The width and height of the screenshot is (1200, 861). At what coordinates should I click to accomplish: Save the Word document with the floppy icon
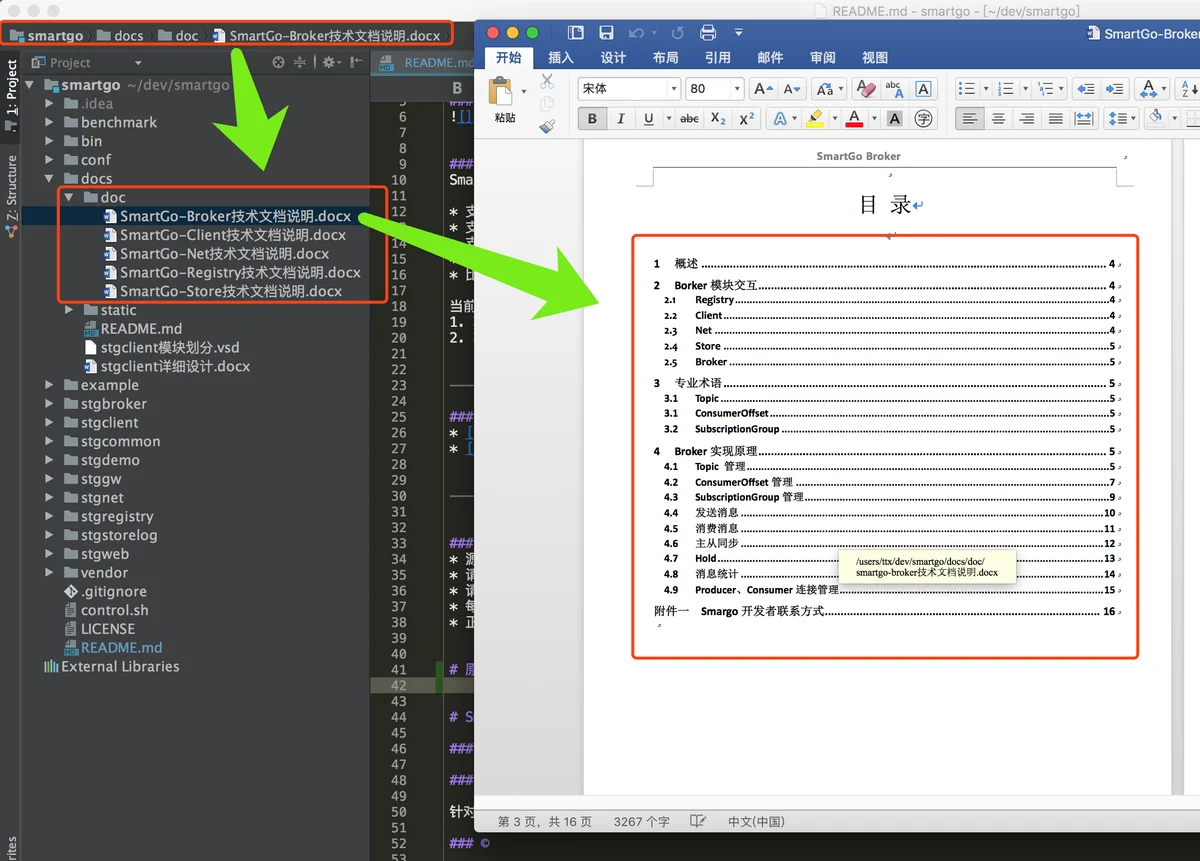[606, 33]
